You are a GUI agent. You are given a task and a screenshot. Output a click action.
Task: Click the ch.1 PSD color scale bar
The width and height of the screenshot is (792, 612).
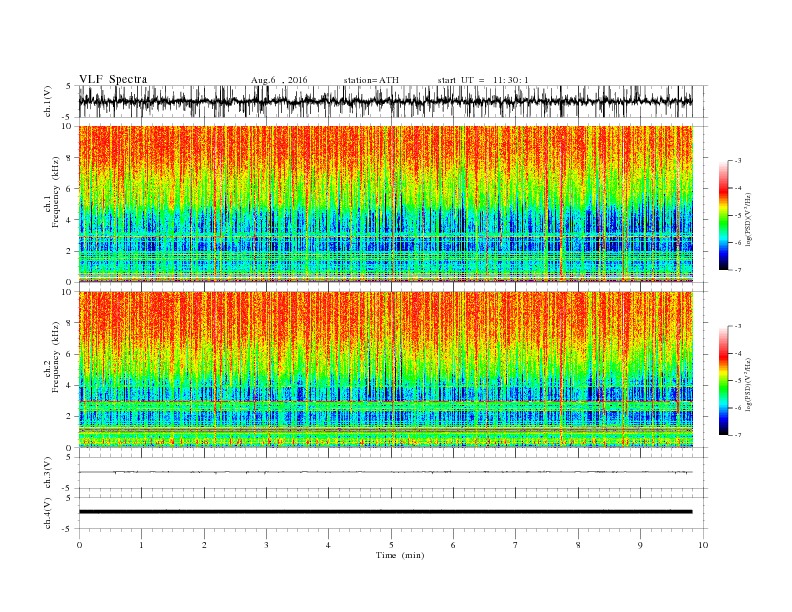(723, 215)
